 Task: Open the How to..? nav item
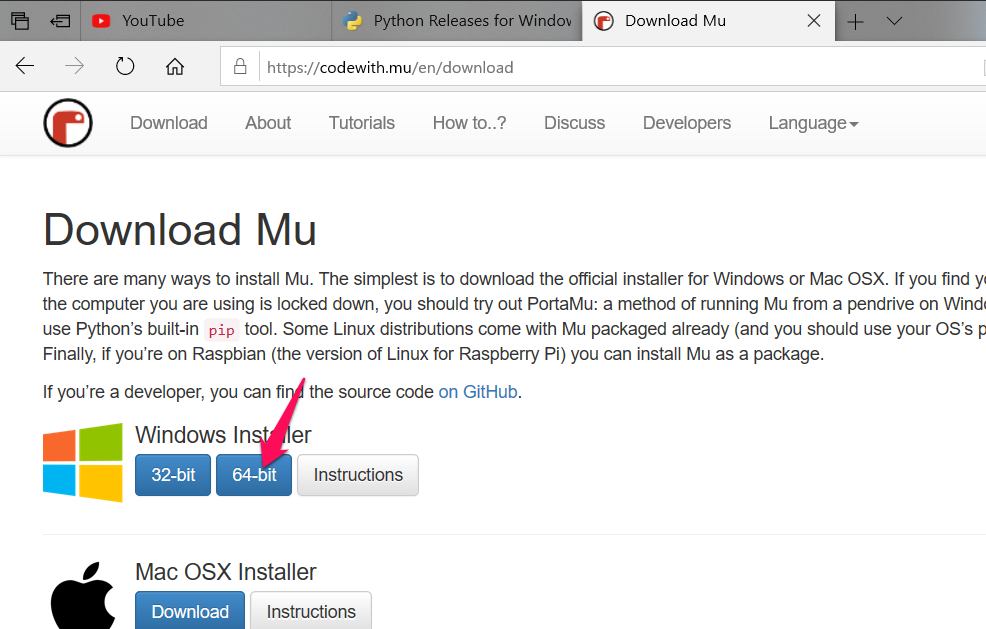point(469,123)
